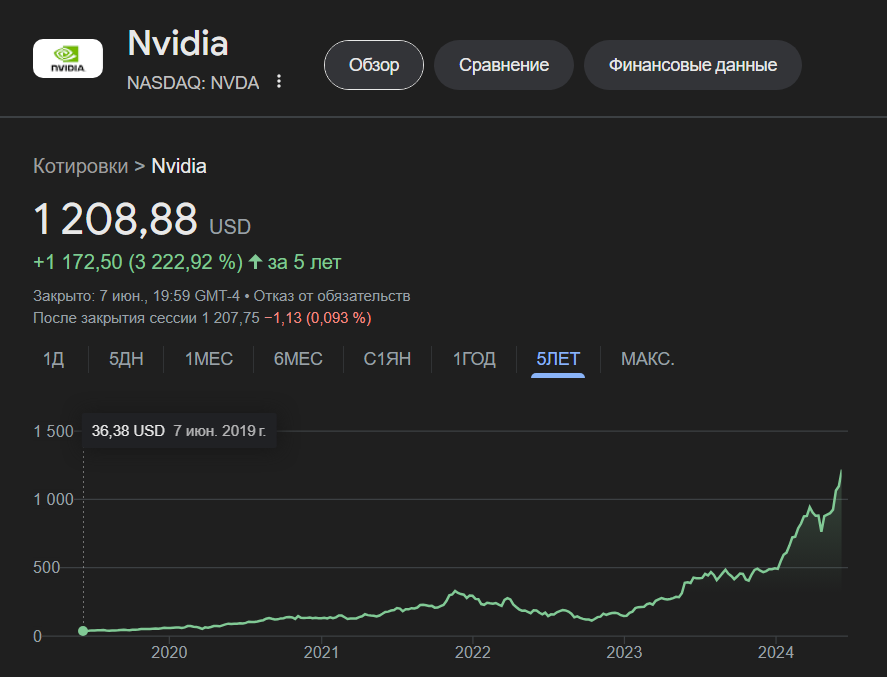
Task: Select the С1ЯН year-to-date range
Action: (x=387, y=359)
